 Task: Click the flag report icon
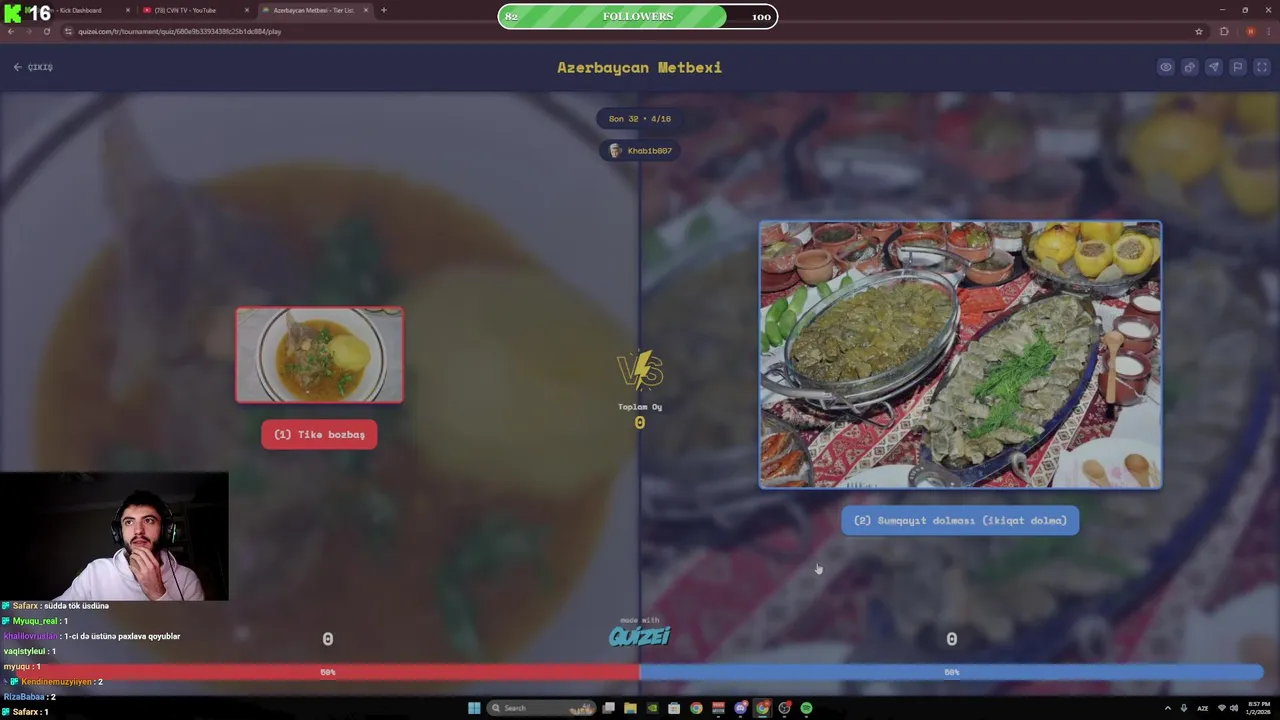1238,67
